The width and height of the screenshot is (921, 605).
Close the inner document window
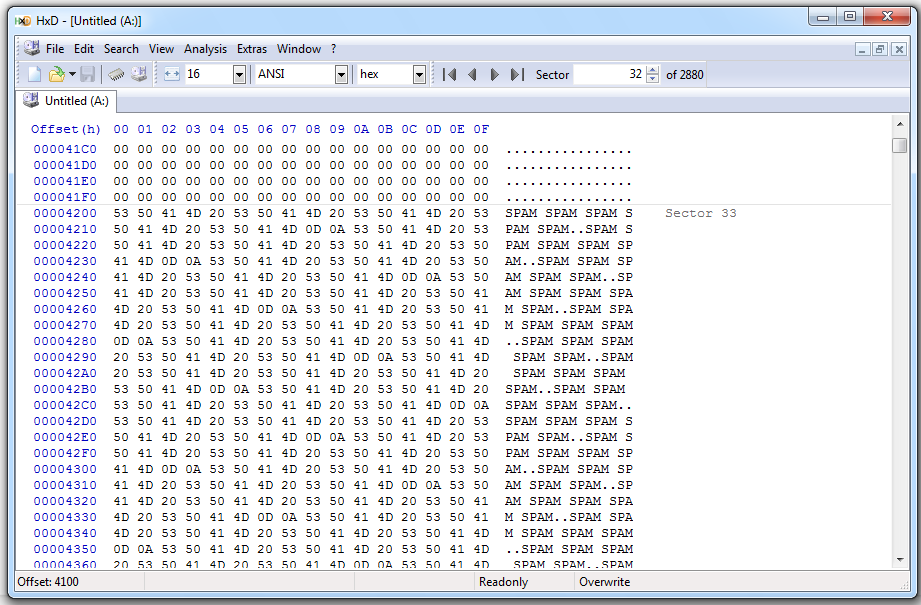[899, 49]
